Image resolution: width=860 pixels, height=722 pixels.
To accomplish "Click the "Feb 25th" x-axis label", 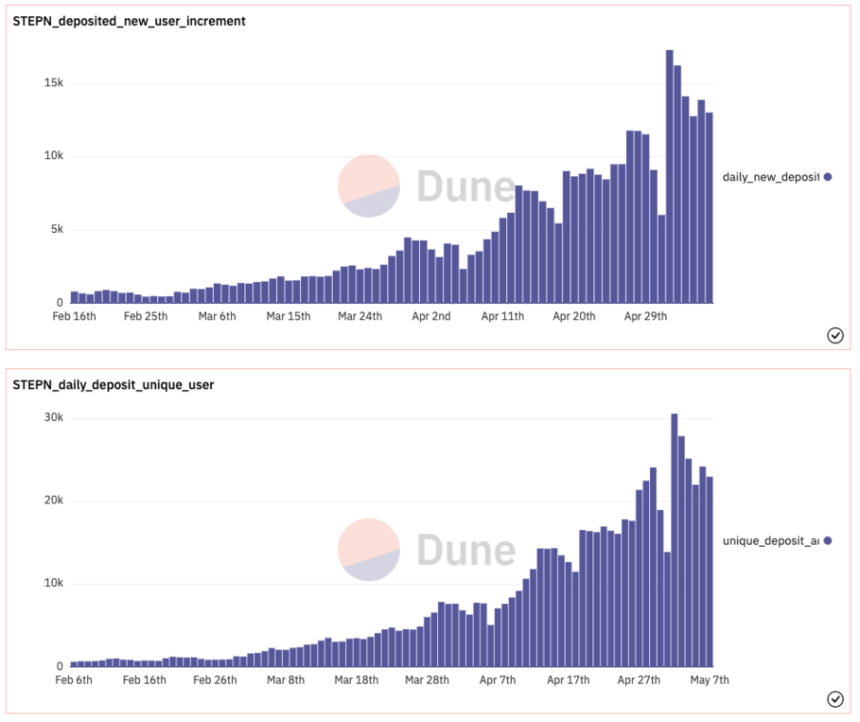I will click(x=145, y=317).
